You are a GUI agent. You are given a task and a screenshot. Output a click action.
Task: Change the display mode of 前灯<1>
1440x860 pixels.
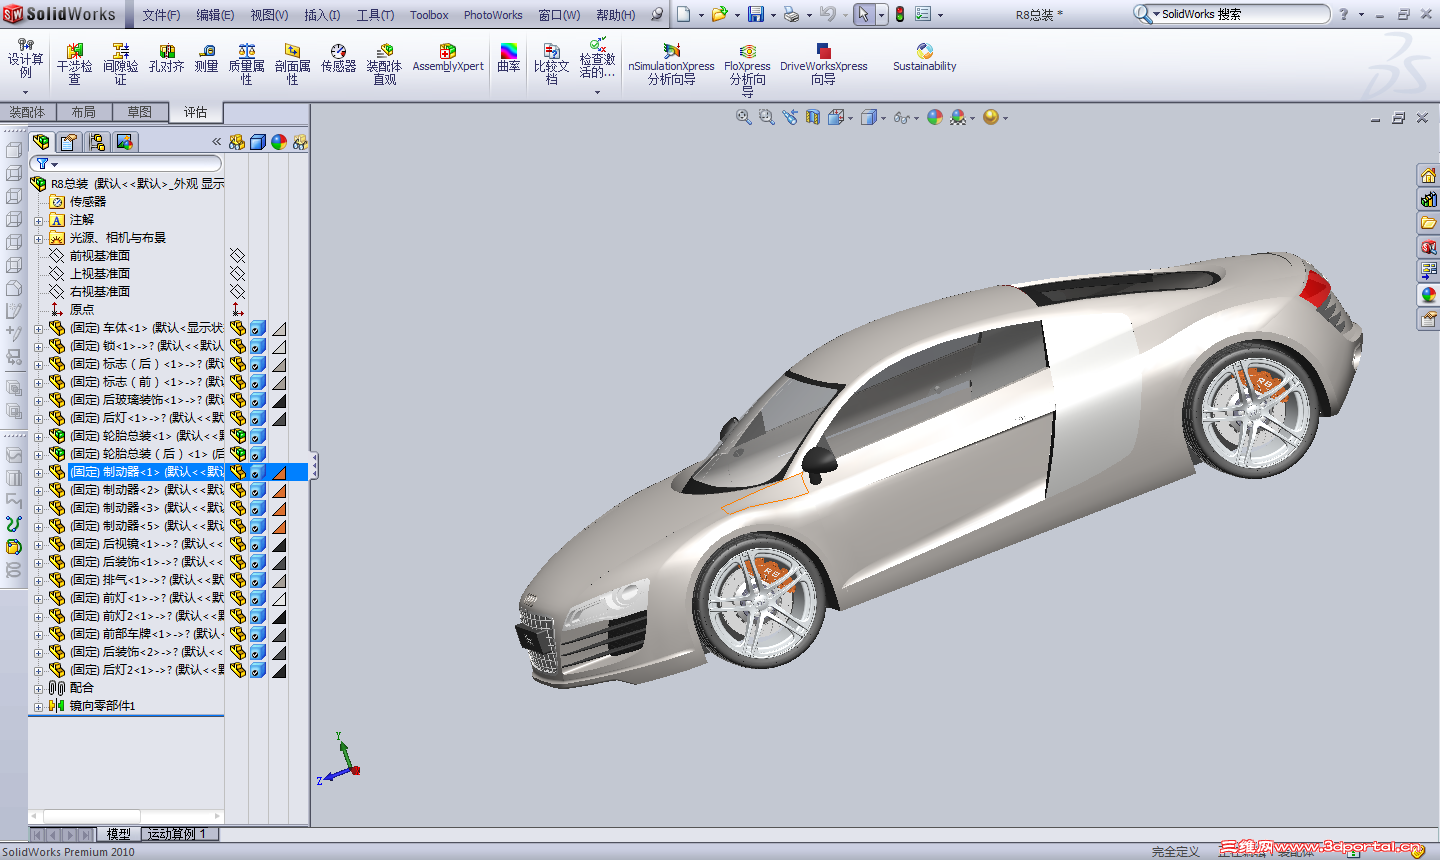258,598
